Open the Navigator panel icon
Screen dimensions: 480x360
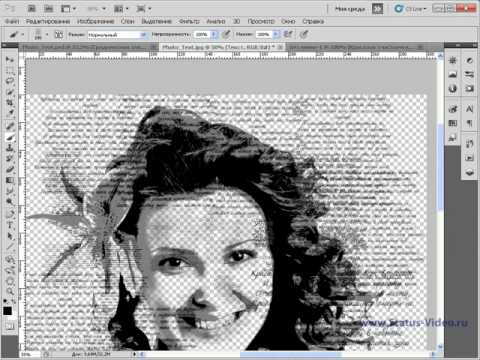click(452, 60)
